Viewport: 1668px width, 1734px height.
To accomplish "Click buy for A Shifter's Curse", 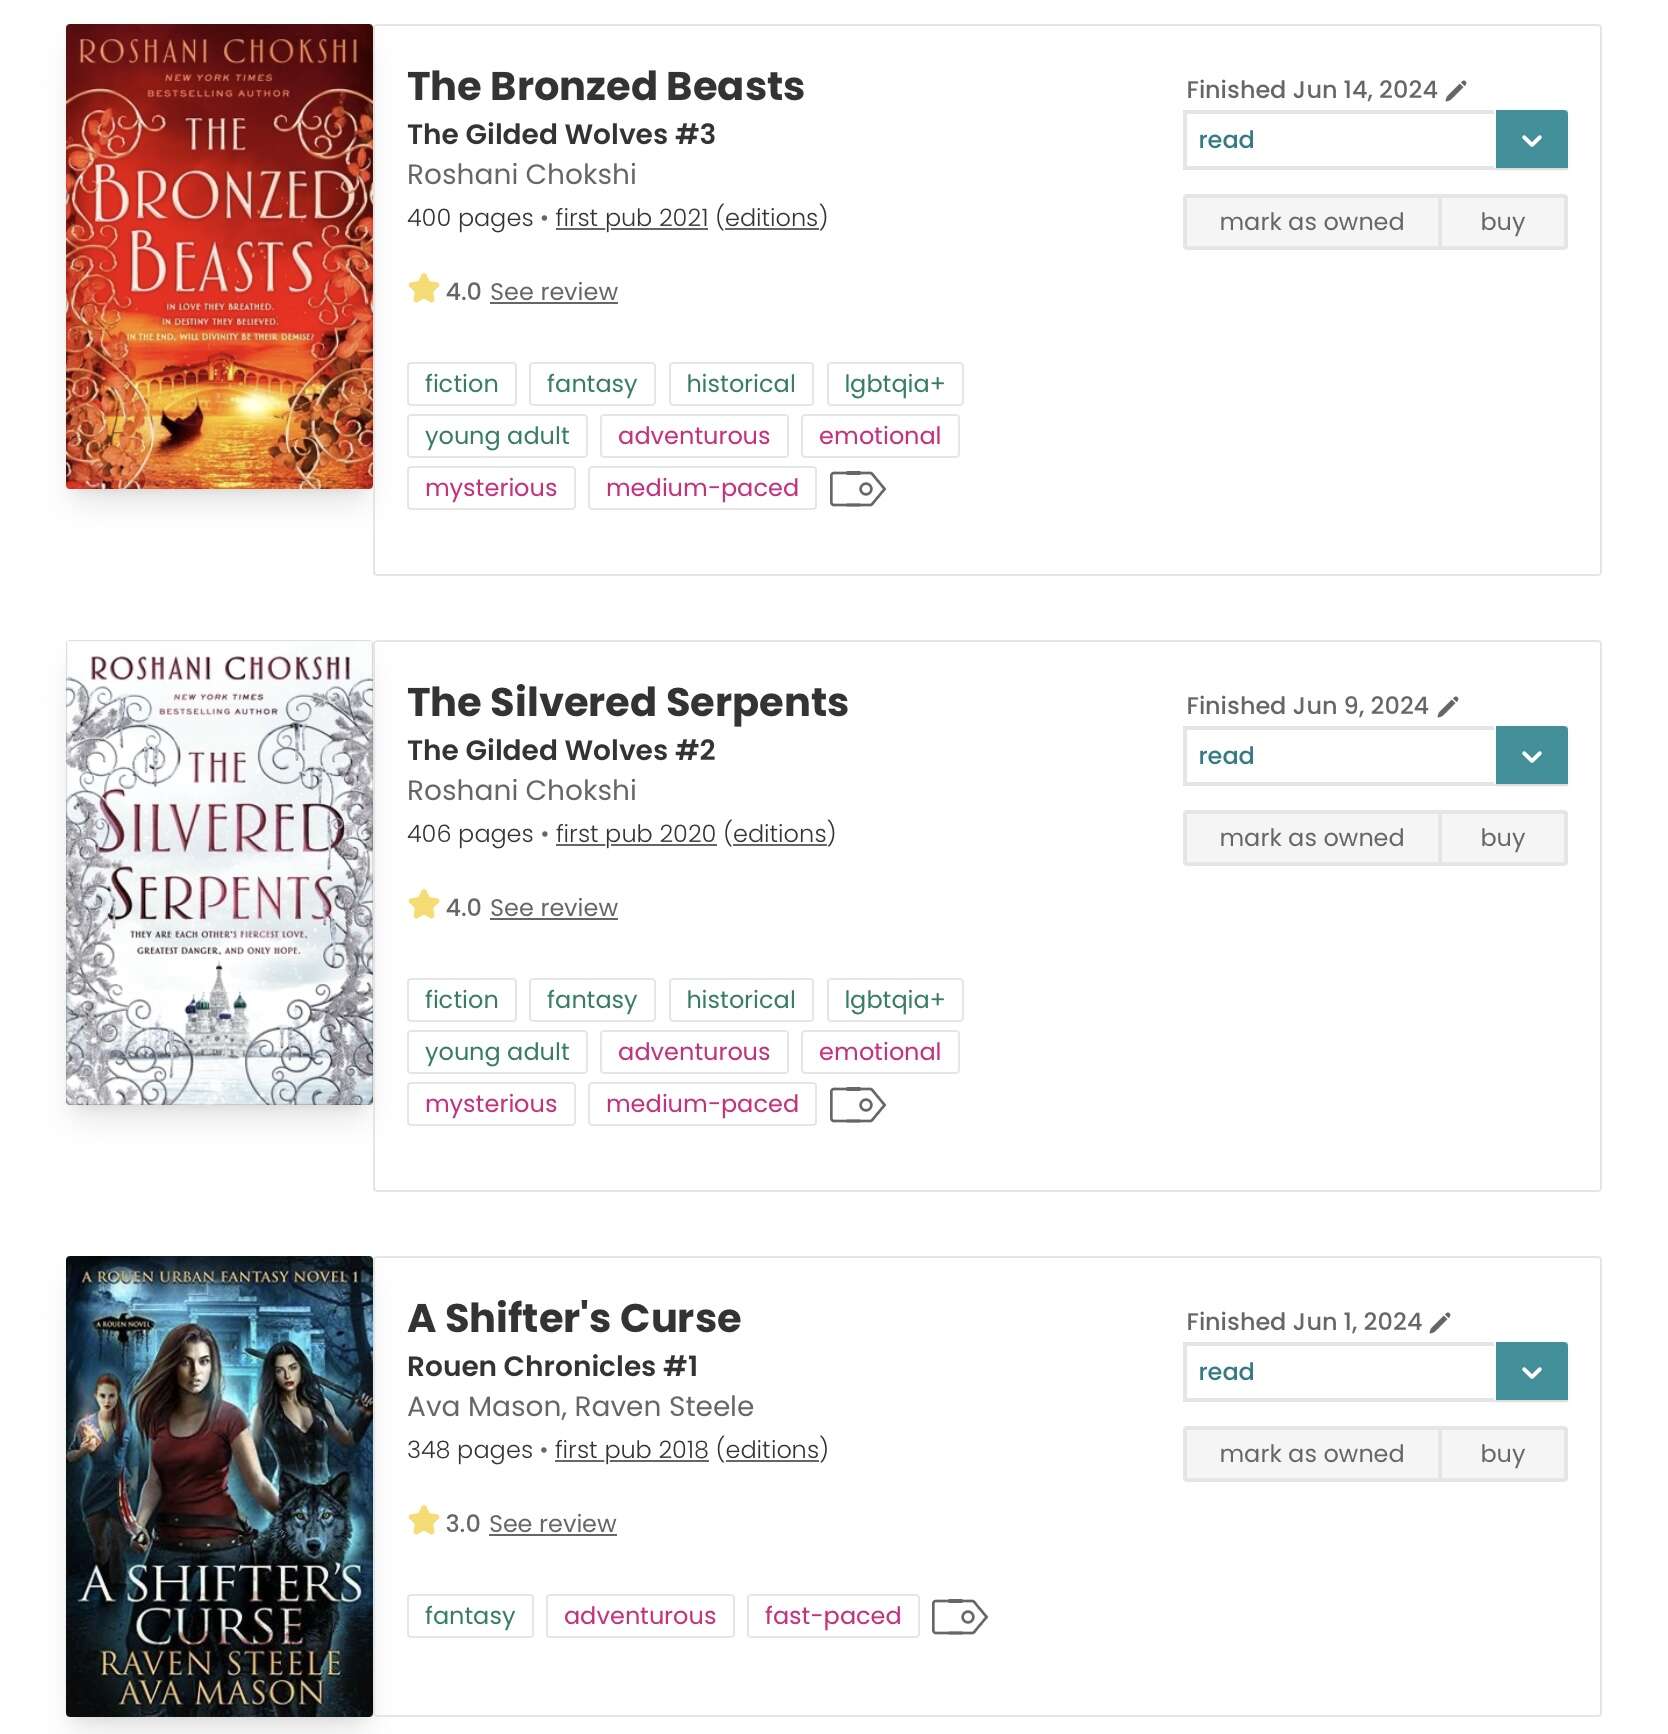I will click(1503, 1454).
